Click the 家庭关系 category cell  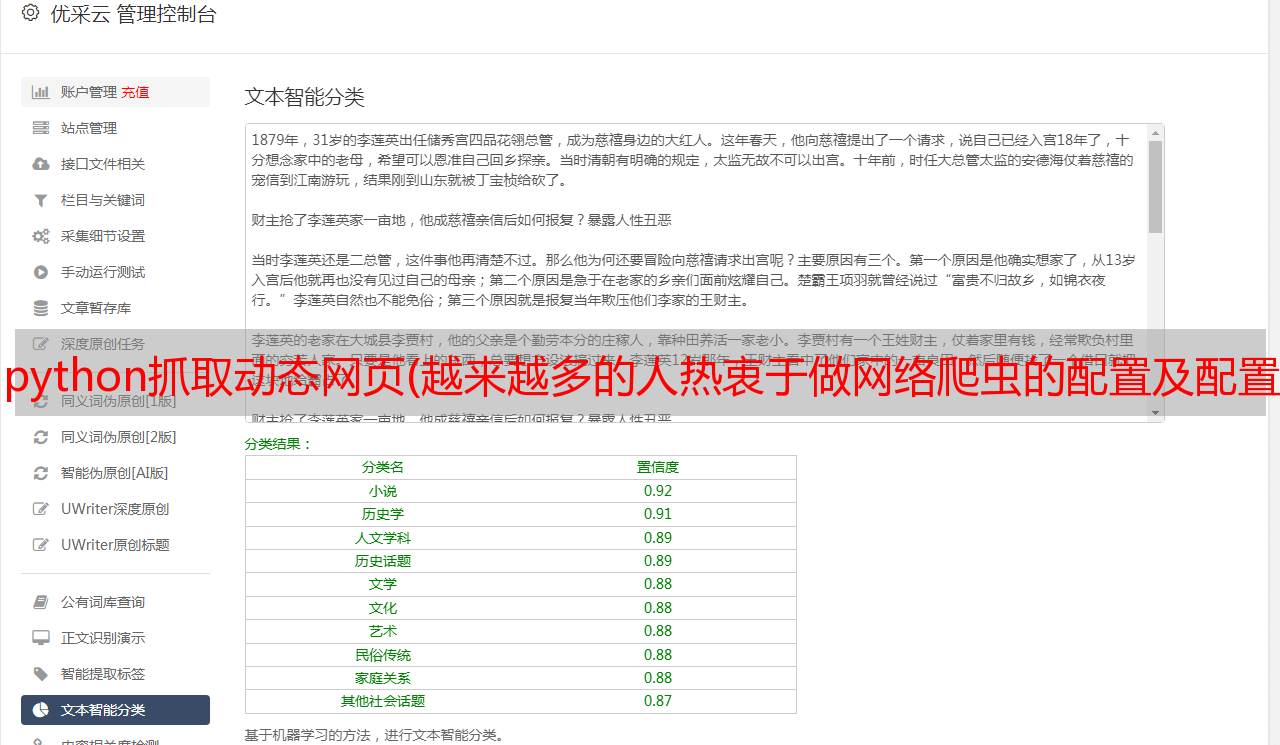[x=383, y=678]
